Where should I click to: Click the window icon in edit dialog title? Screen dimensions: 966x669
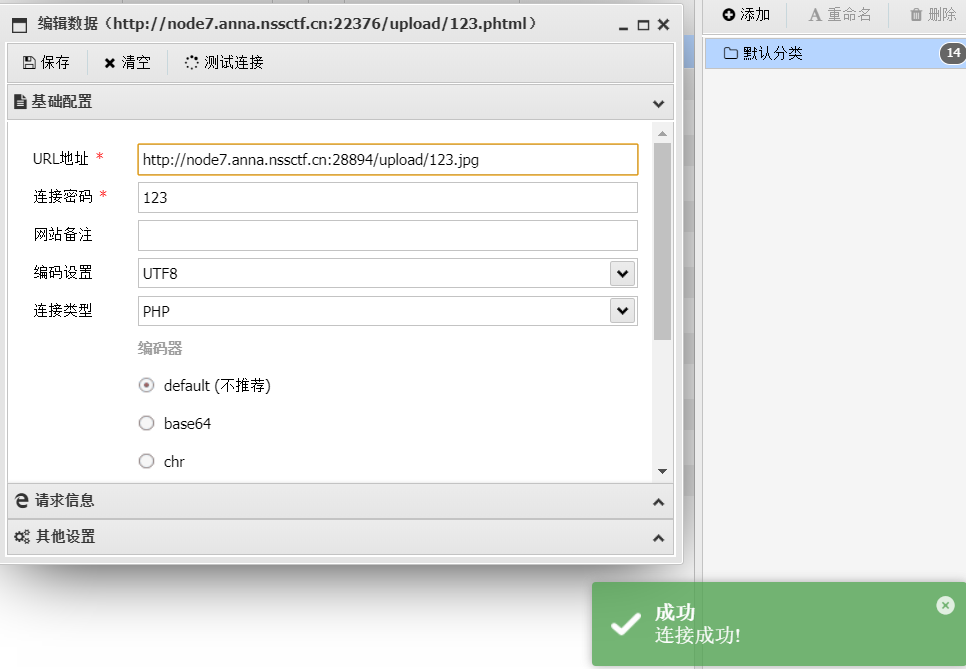20,25
